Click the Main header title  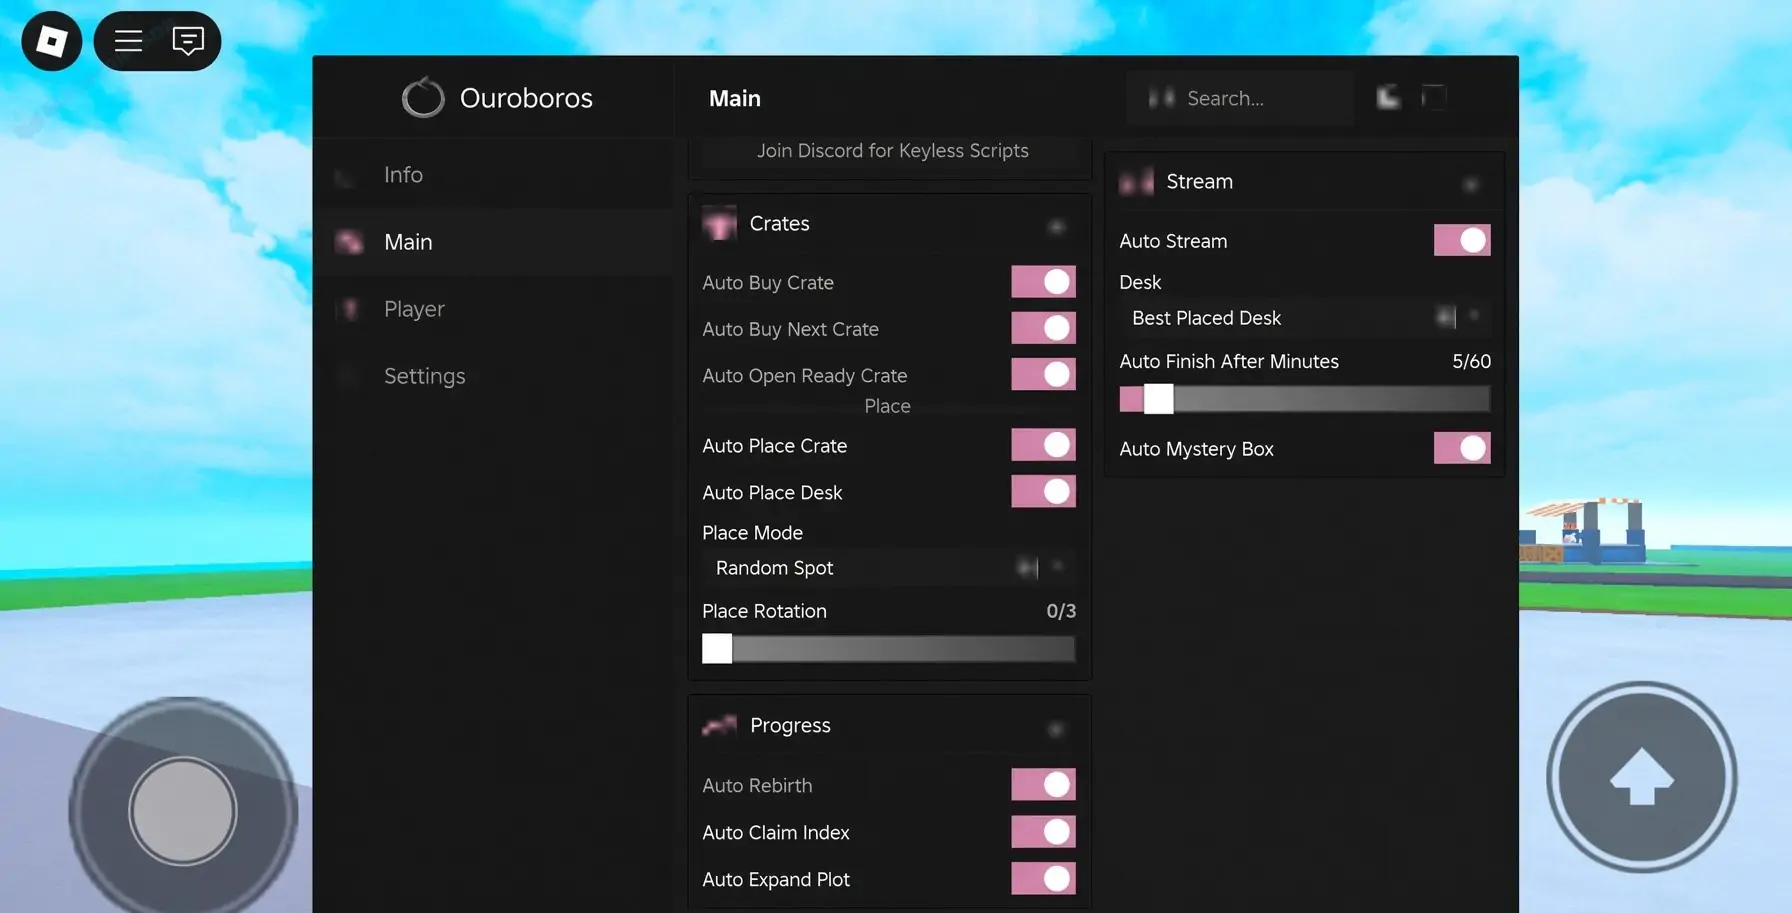(735, 98)
